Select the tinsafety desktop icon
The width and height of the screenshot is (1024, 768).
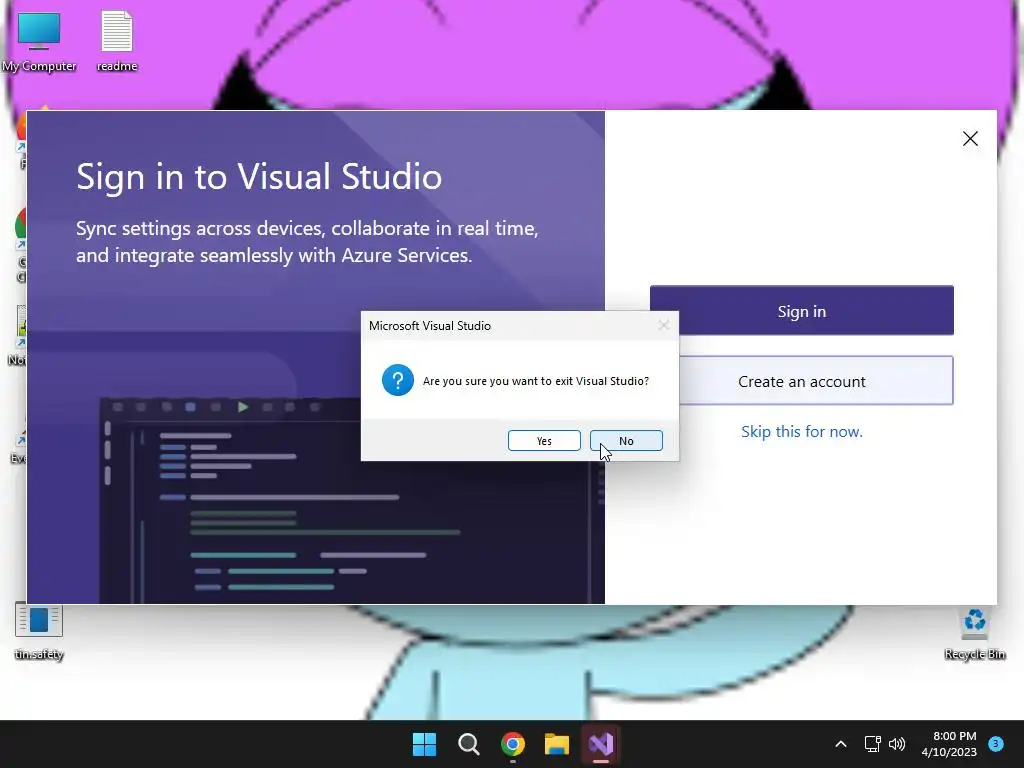pyautogui.click(x=39, y=632)
